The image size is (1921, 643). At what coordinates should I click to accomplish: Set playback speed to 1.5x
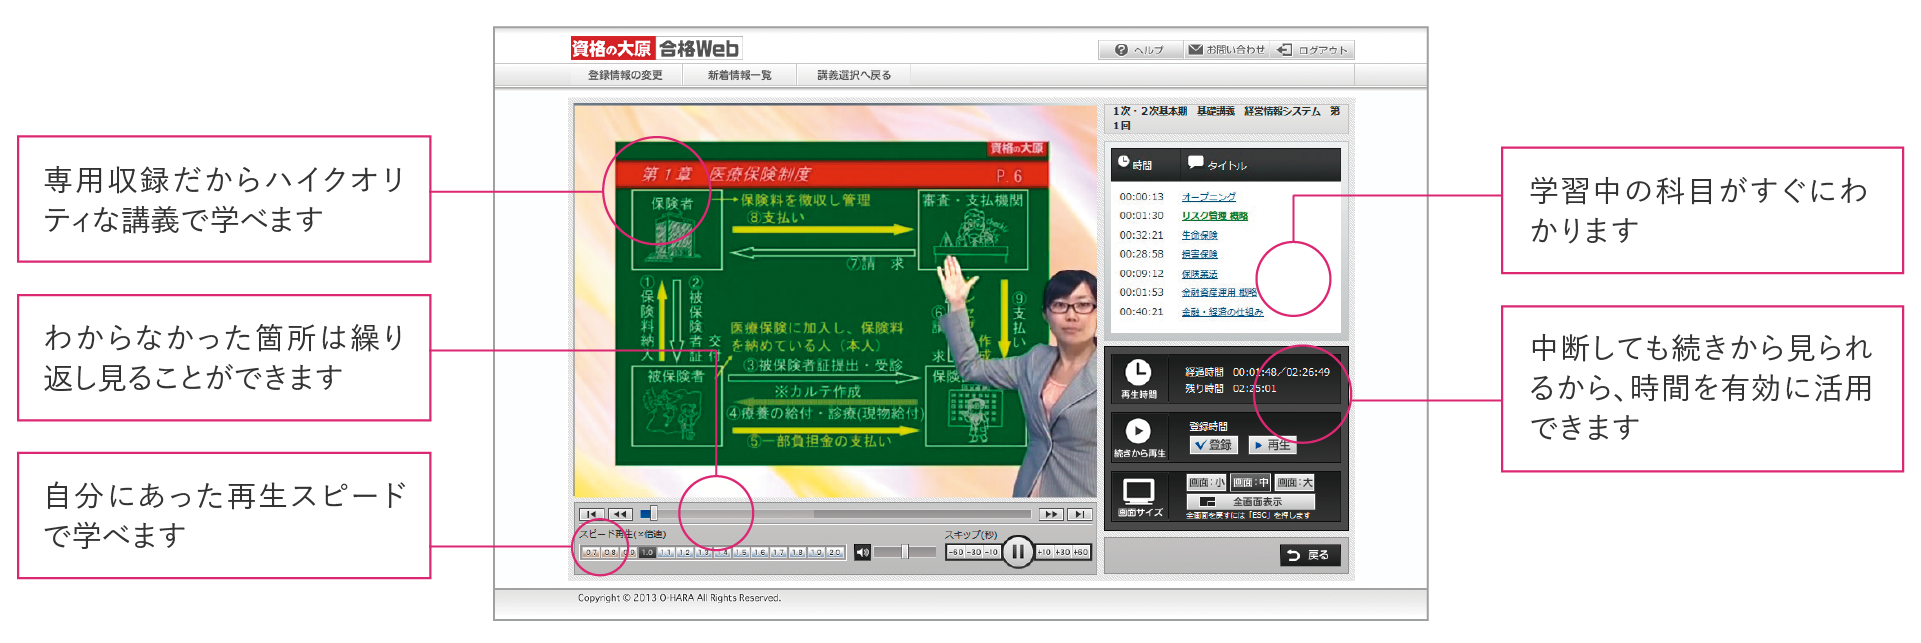[x=741, y=552]
